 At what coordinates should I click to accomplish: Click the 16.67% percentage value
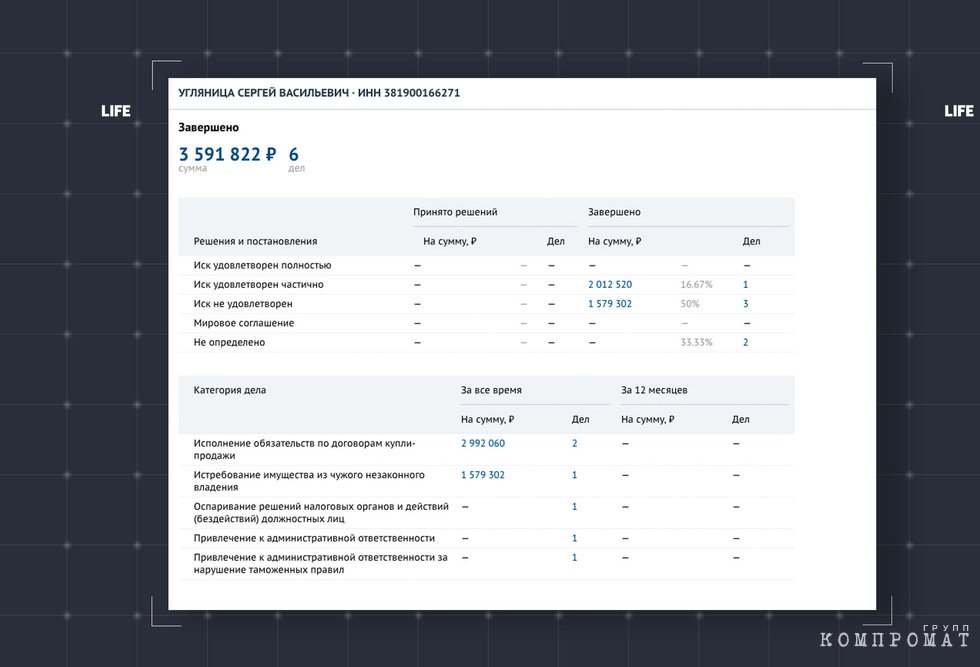click(x=696, y=284)
